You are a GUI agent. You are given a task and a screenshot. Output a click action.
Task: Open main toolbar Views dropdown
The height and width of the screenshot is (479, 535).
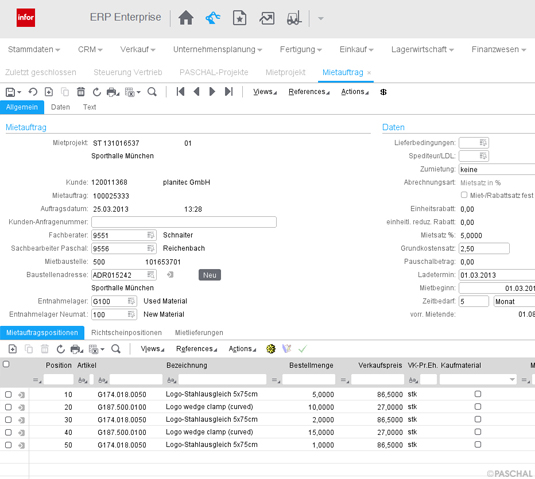pos(265,92)
